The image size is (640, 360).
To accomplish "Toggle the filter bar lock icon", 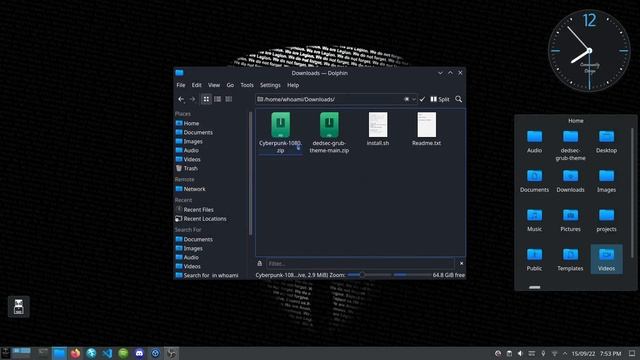I will point(260,264).
